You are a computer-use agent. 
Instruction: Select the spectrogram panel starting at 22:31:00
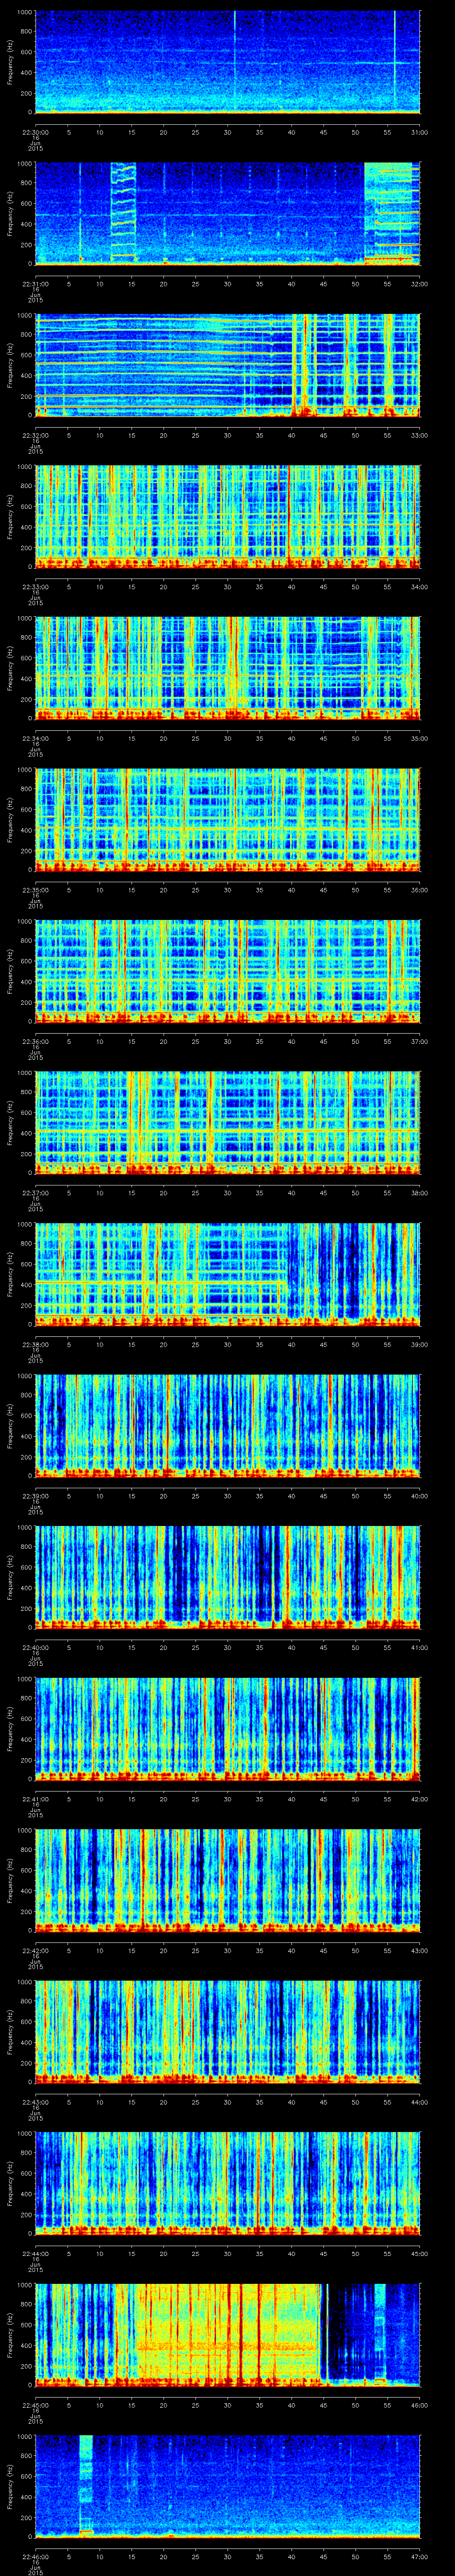click(x=228, y=214)
